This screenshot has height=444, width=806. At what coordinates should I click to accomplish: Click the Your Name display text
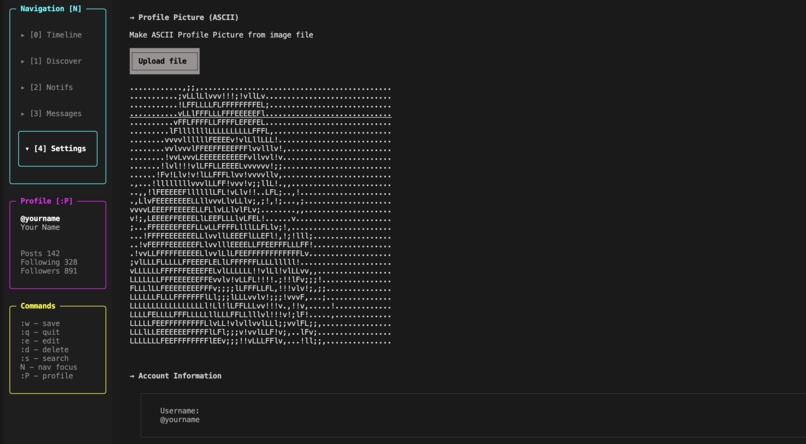tap(40, 227)
